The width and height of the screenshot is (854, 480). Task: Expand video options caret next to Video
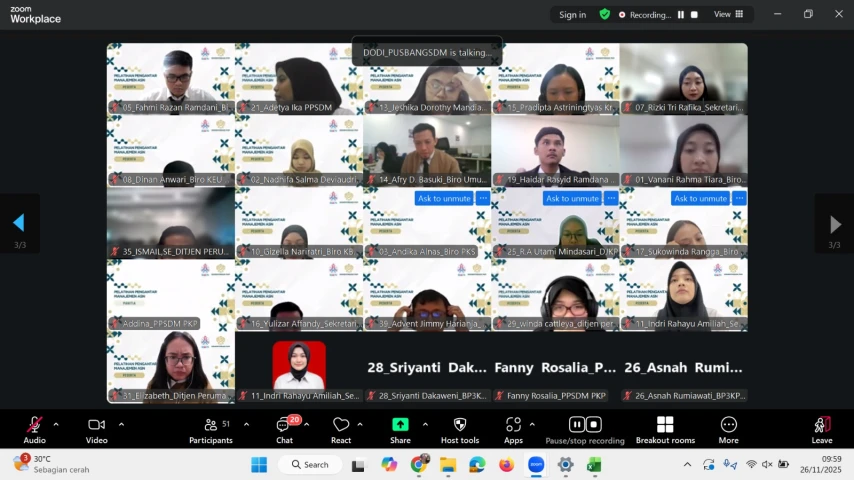[121, 424]
